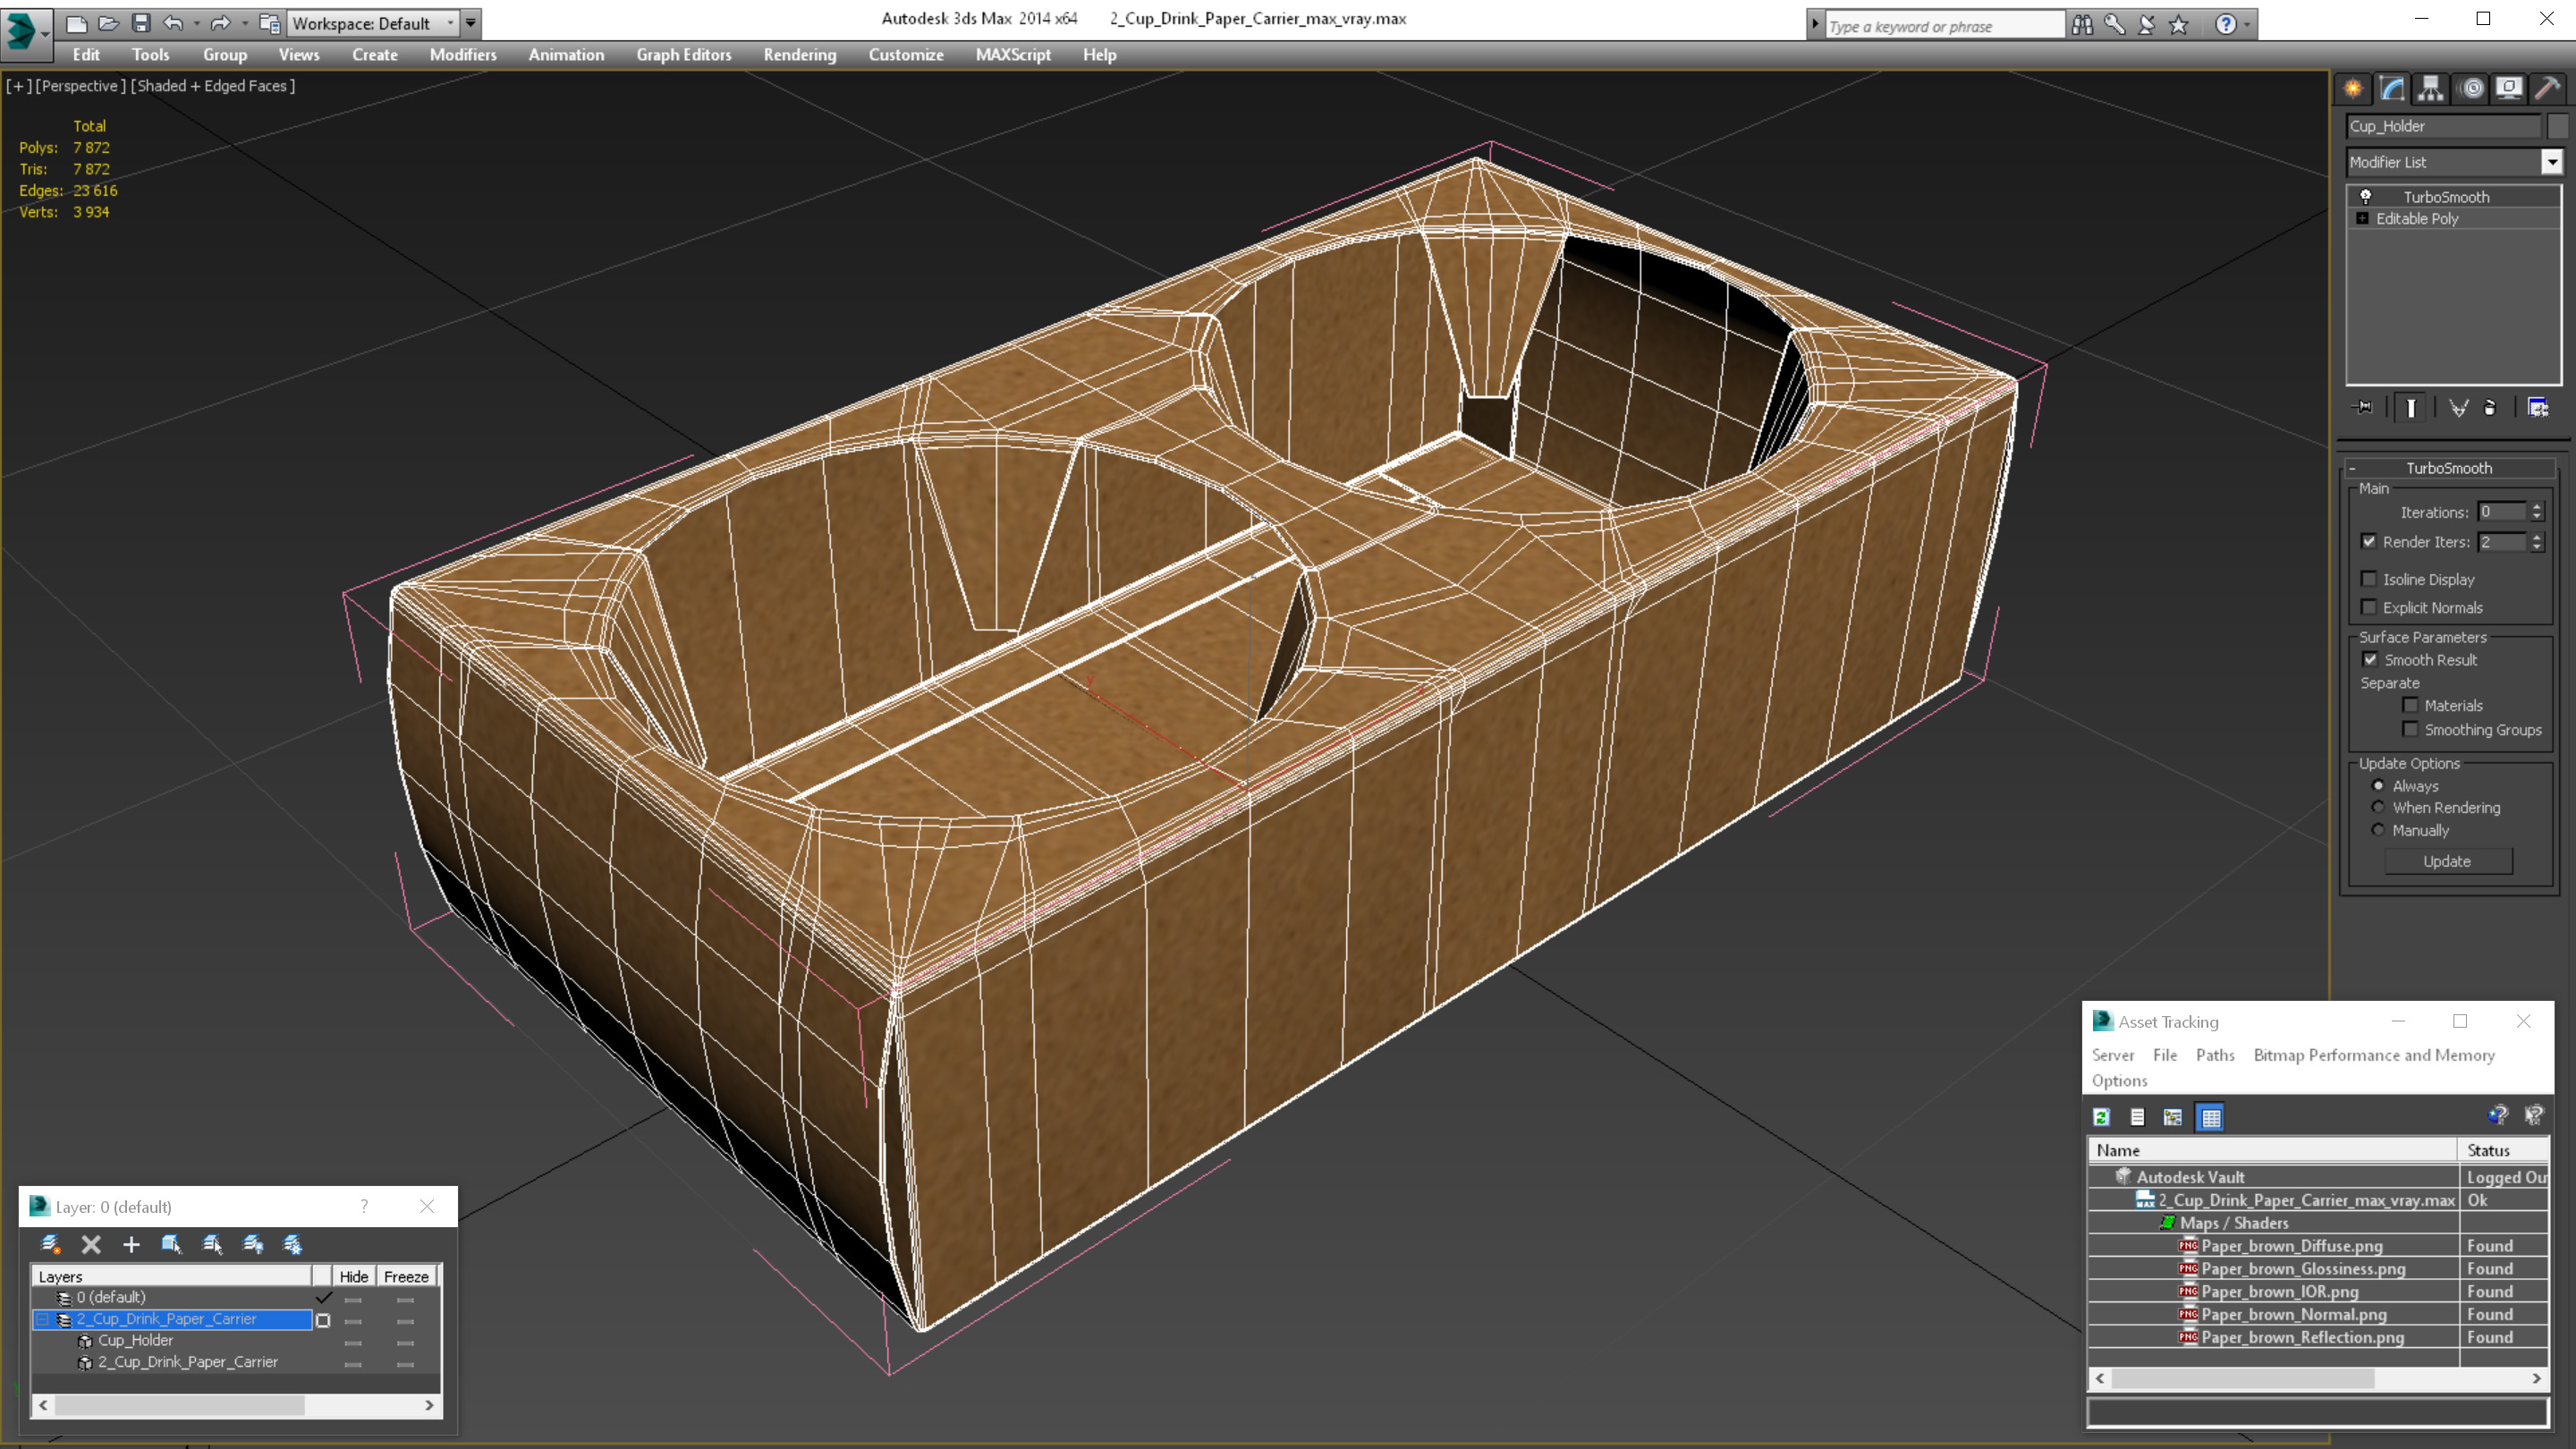Open the Utilities hammer panel tab
Screen dimensions: 2576x1449
tap(2547, 89)
